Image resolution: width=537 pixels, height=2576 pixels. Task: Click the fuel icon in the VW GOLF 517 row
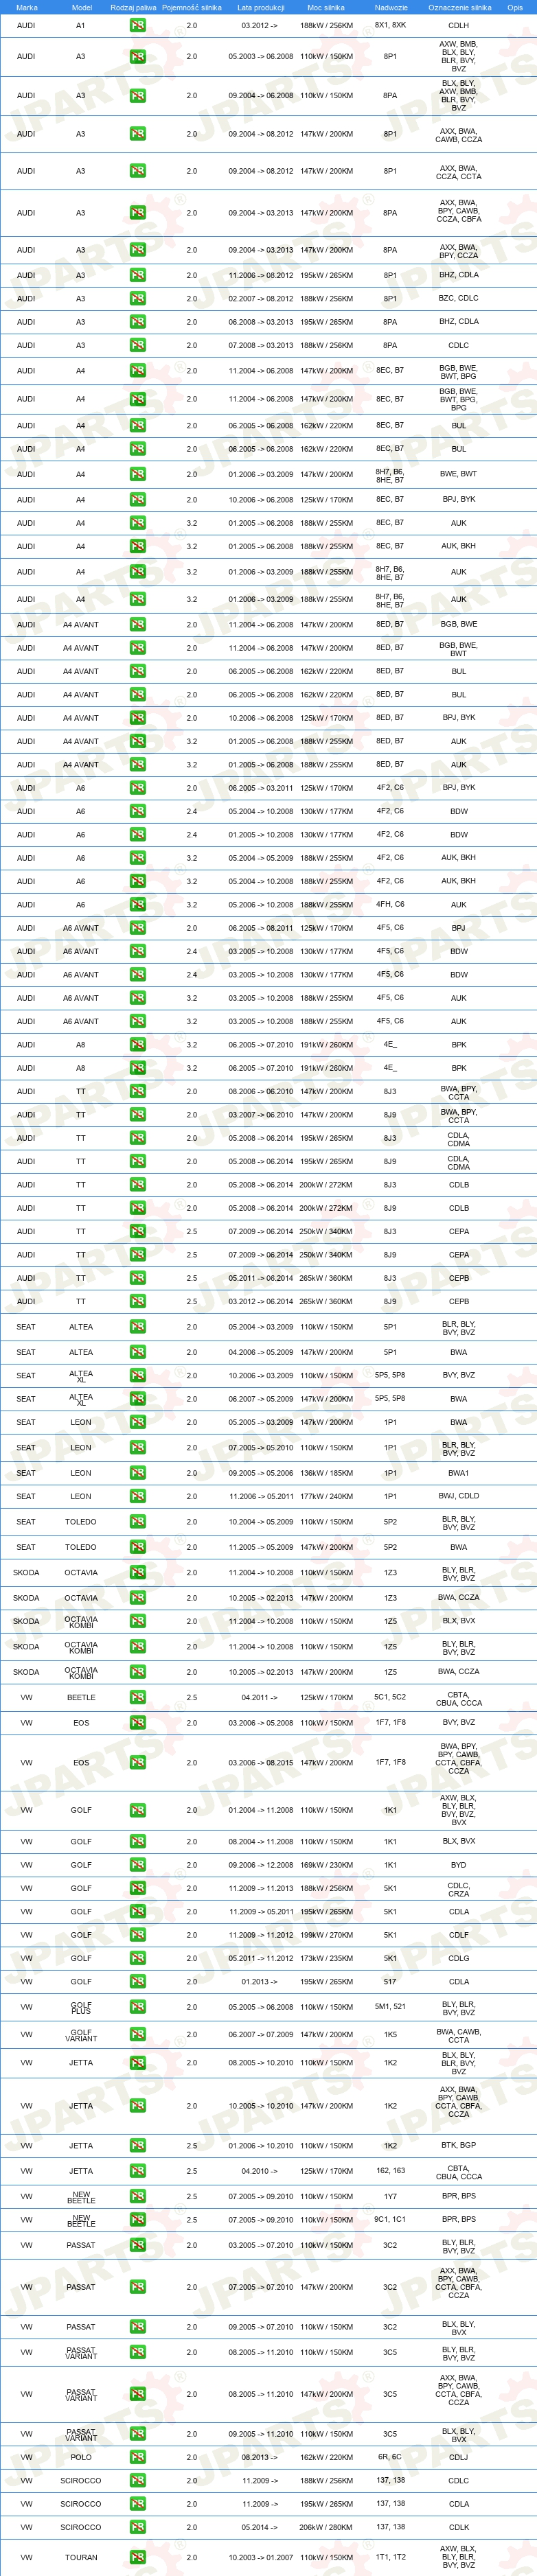[138, 1982]
